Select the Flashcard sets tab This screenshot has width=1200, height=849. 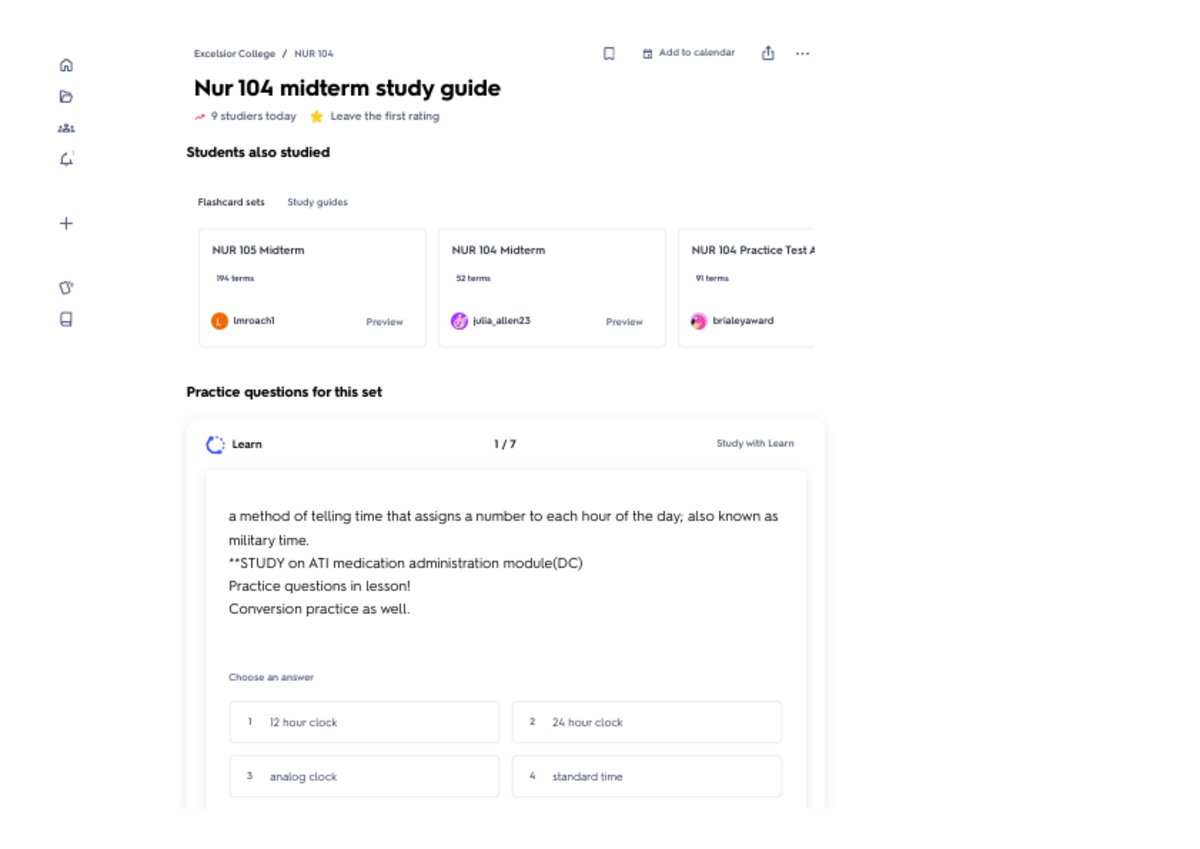pos(231,202)
